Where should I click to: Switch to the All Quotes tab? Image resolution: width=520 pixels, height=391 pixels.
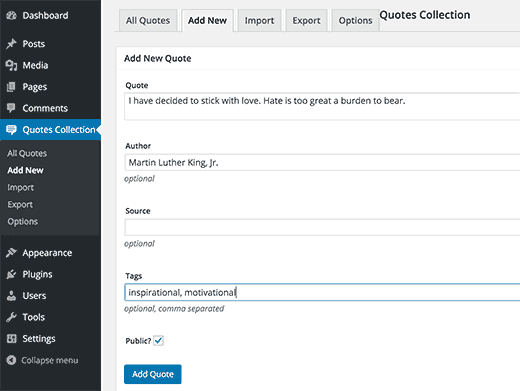pos(148,20)
